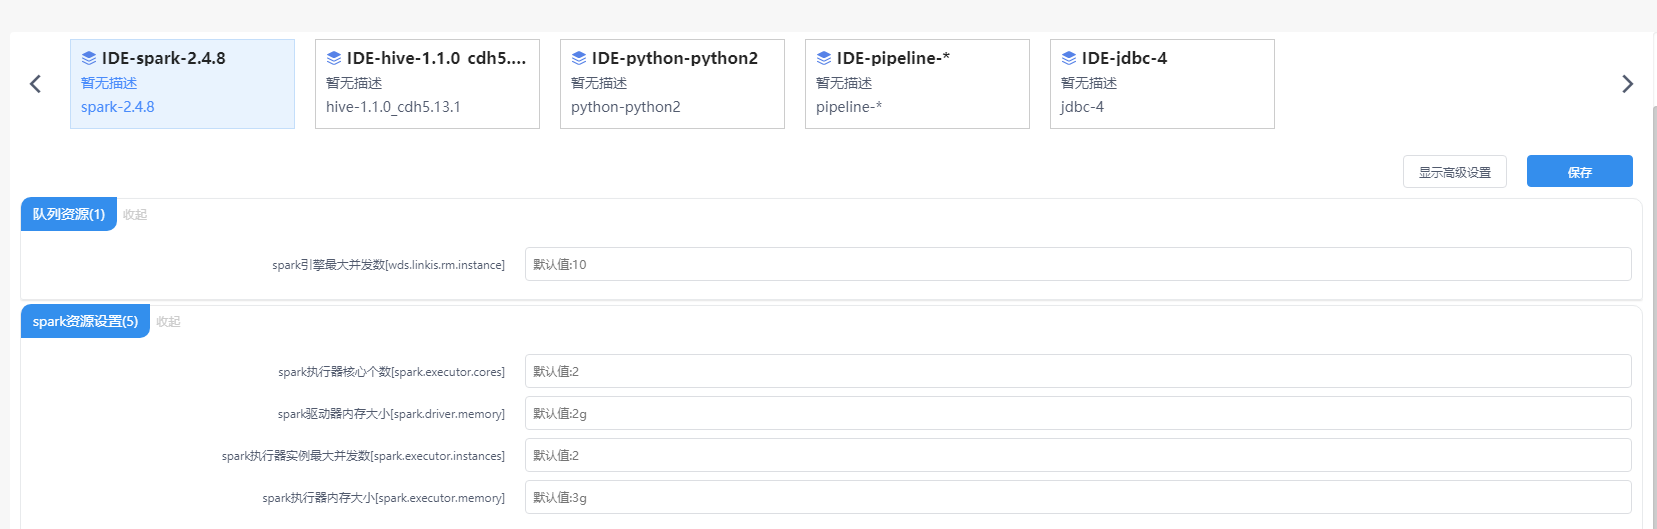1657x529 pixels.
Task: Click the IDE-python-python2 stack icon
Action: pyautogui.click(x=579, y=58)
